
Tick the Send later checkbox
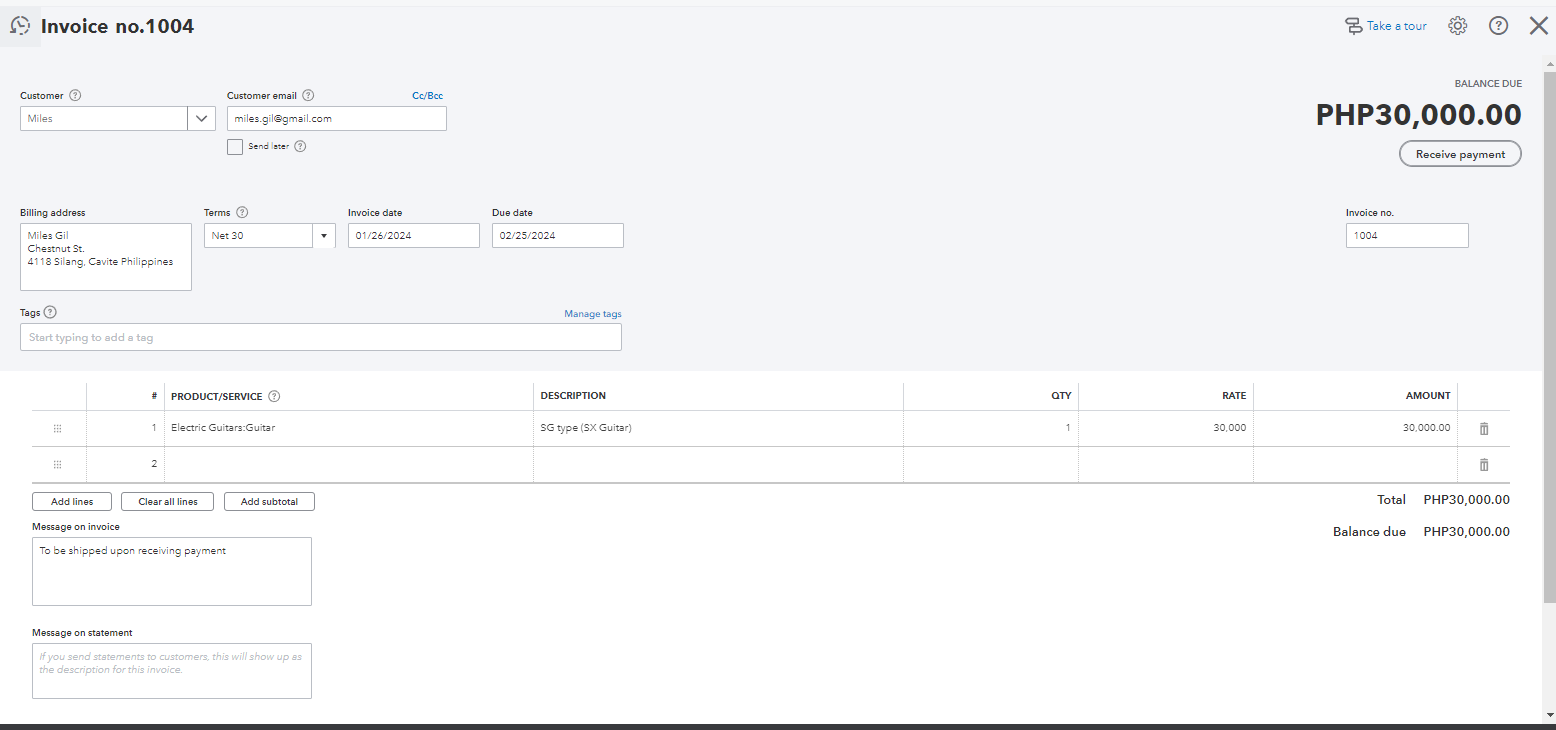[235, 147]
